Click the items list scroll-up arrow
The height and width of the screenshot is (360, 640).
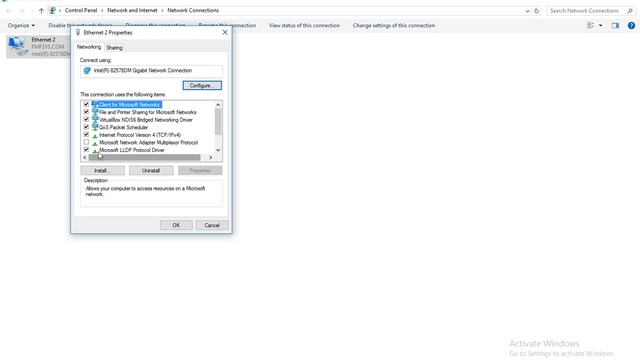218,105
